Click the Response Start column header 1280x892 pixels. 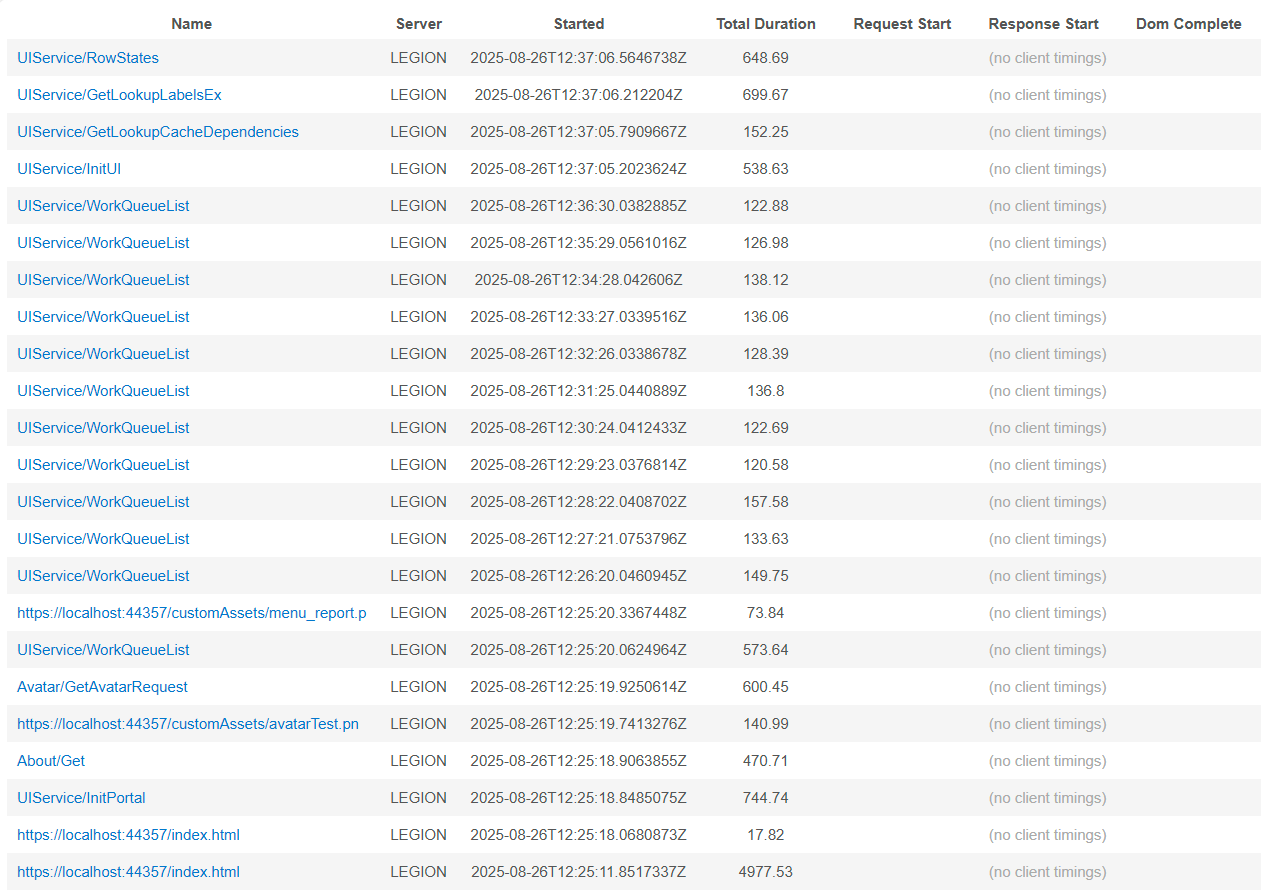point(1043,24)
